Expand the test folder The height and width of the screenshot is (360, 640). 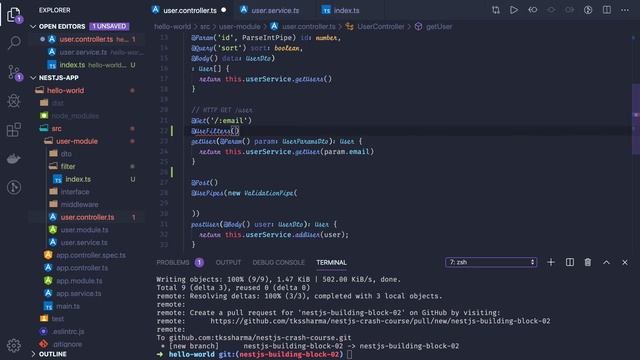[58, 319]
